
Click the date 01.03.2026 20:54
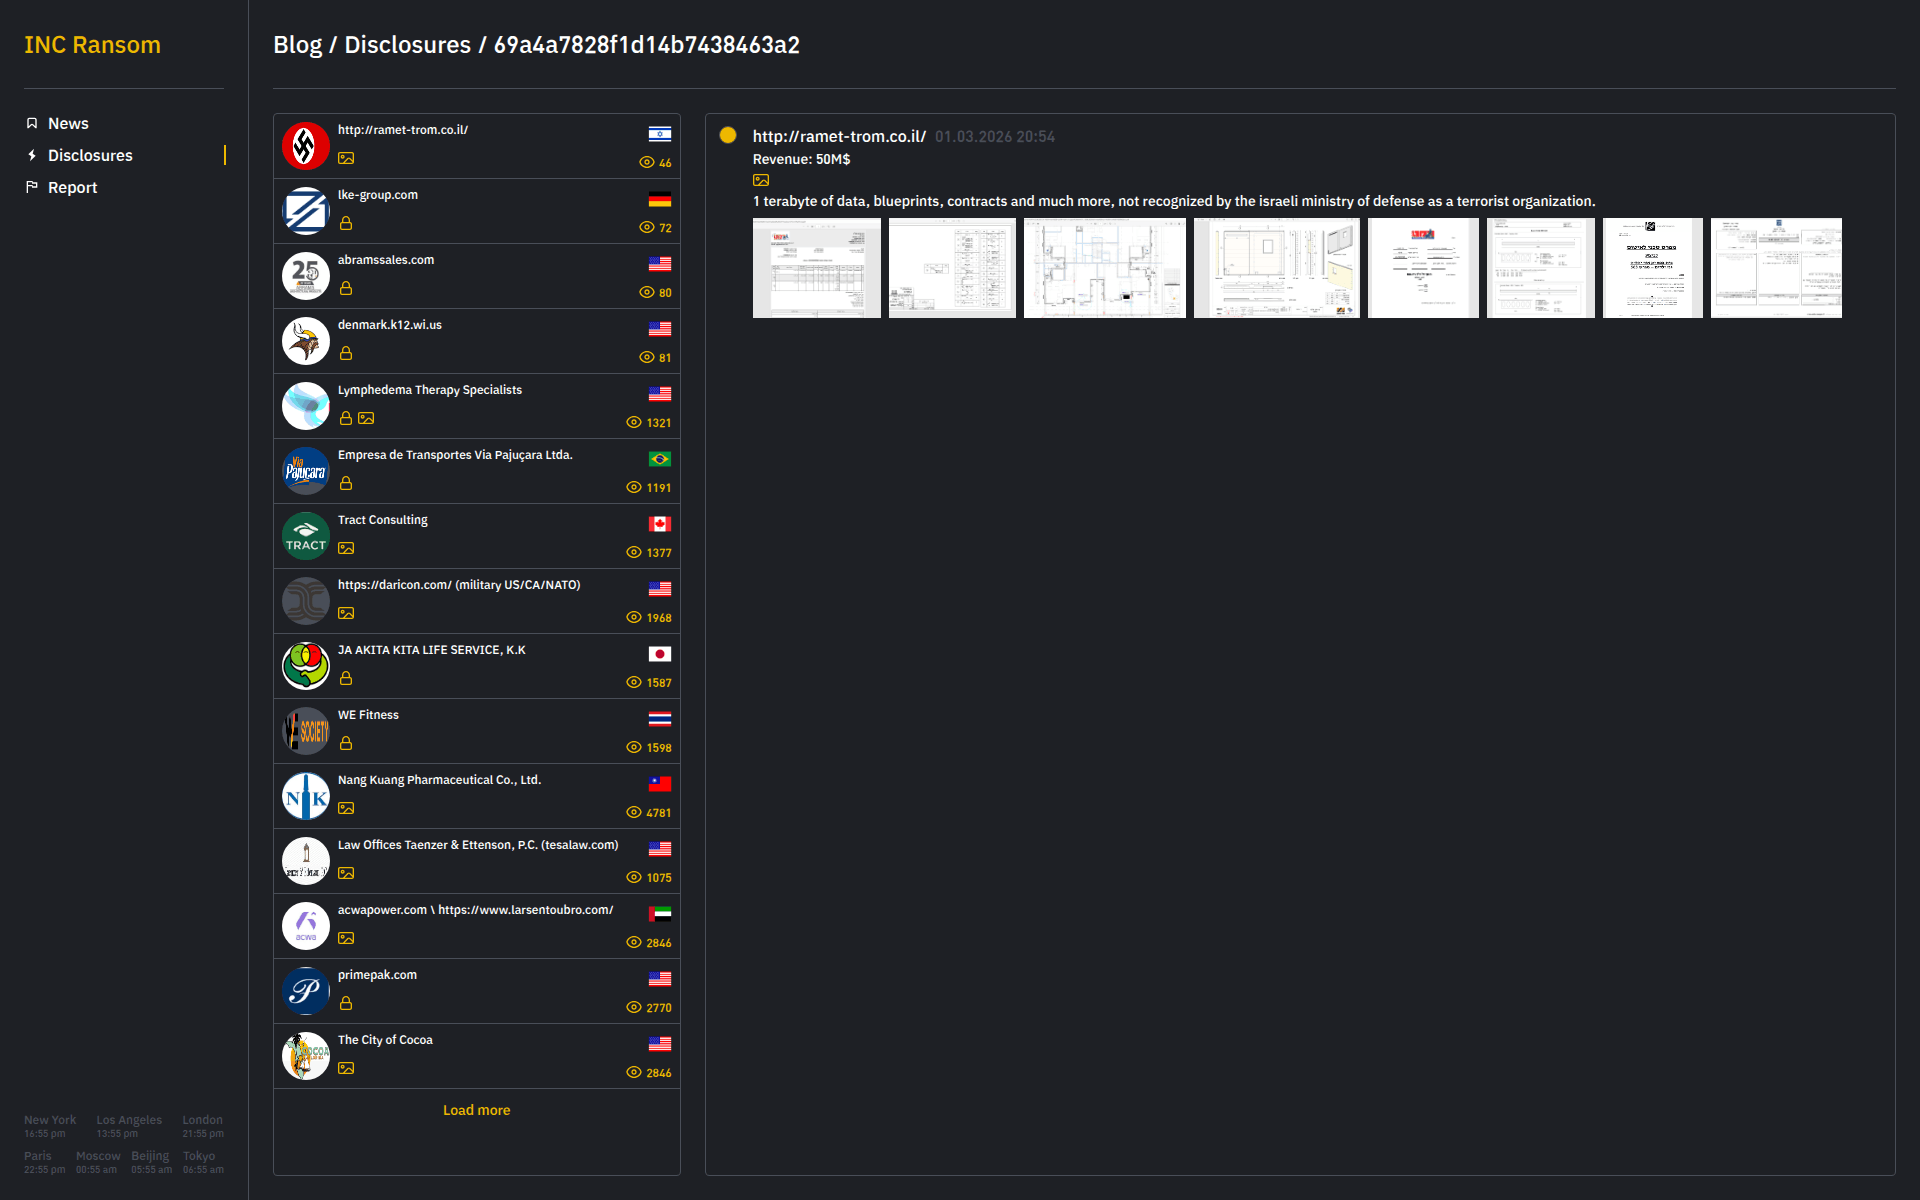995,136
